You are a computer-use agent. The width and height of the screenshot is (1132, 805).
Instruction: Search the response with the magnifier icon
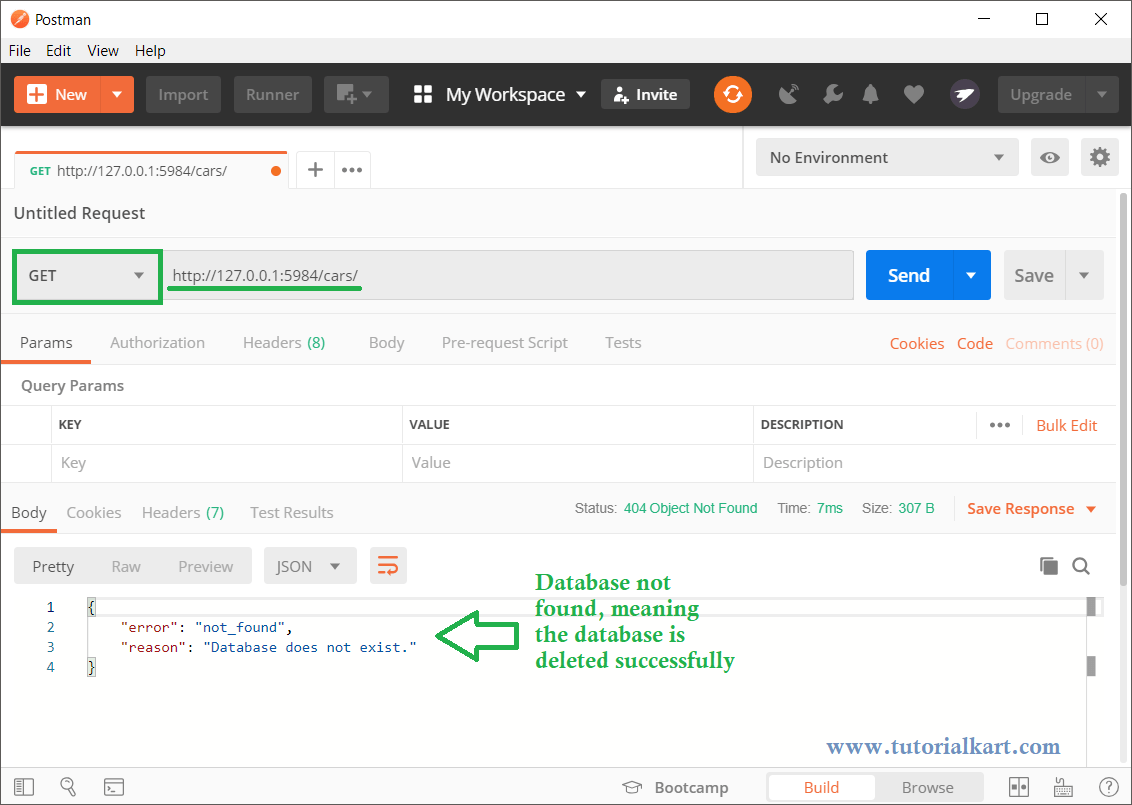pyautogui.click(x=1081, y=566)
